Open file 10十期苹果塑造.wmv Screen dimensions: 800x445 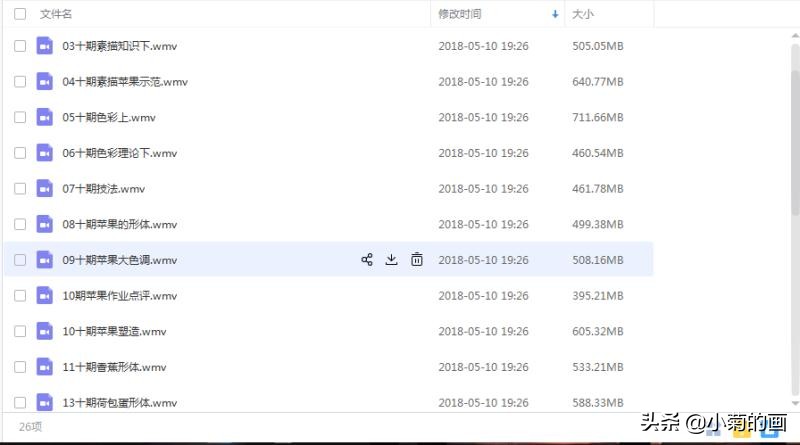tap(114, 332)
